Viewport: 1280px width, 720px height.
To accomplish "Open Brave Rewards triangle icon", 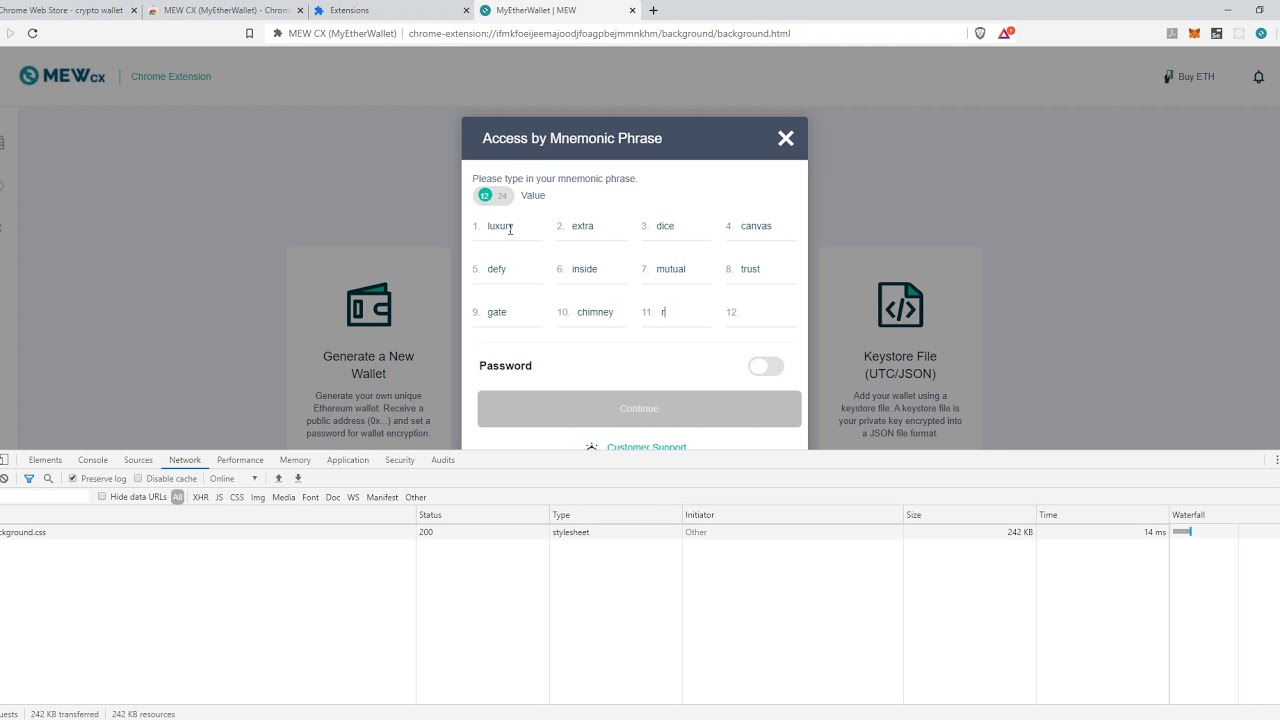I will 1005,33.
